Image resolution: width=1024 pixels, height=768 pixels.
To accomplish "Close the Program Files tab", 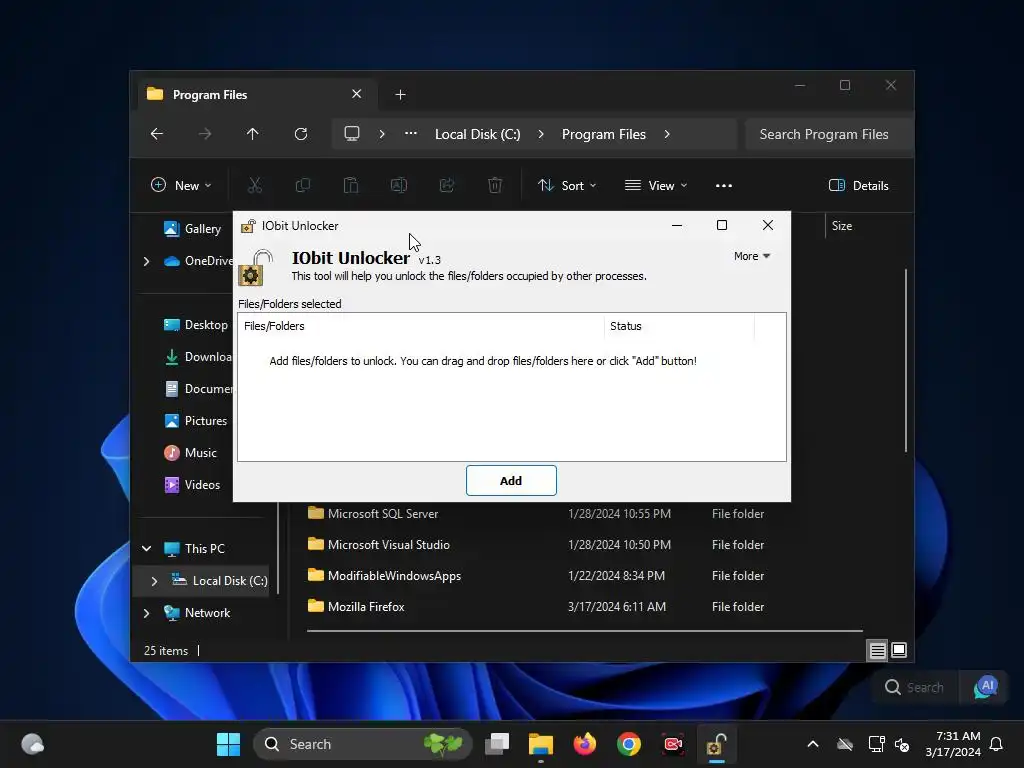I will (x=357, y=94).
